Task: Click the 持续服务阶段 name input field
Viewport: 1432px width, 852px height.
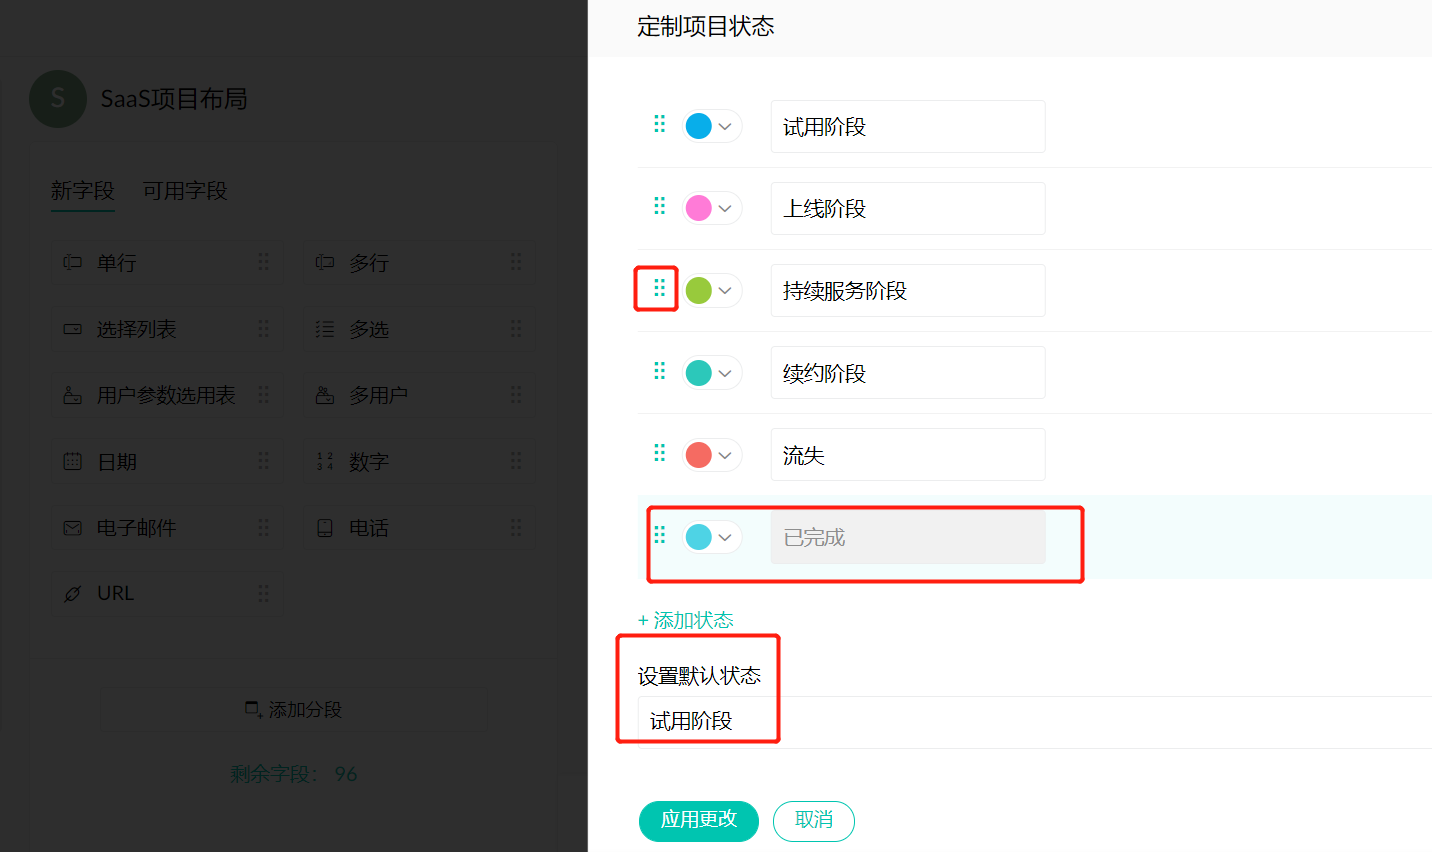Action: (907, 291)
